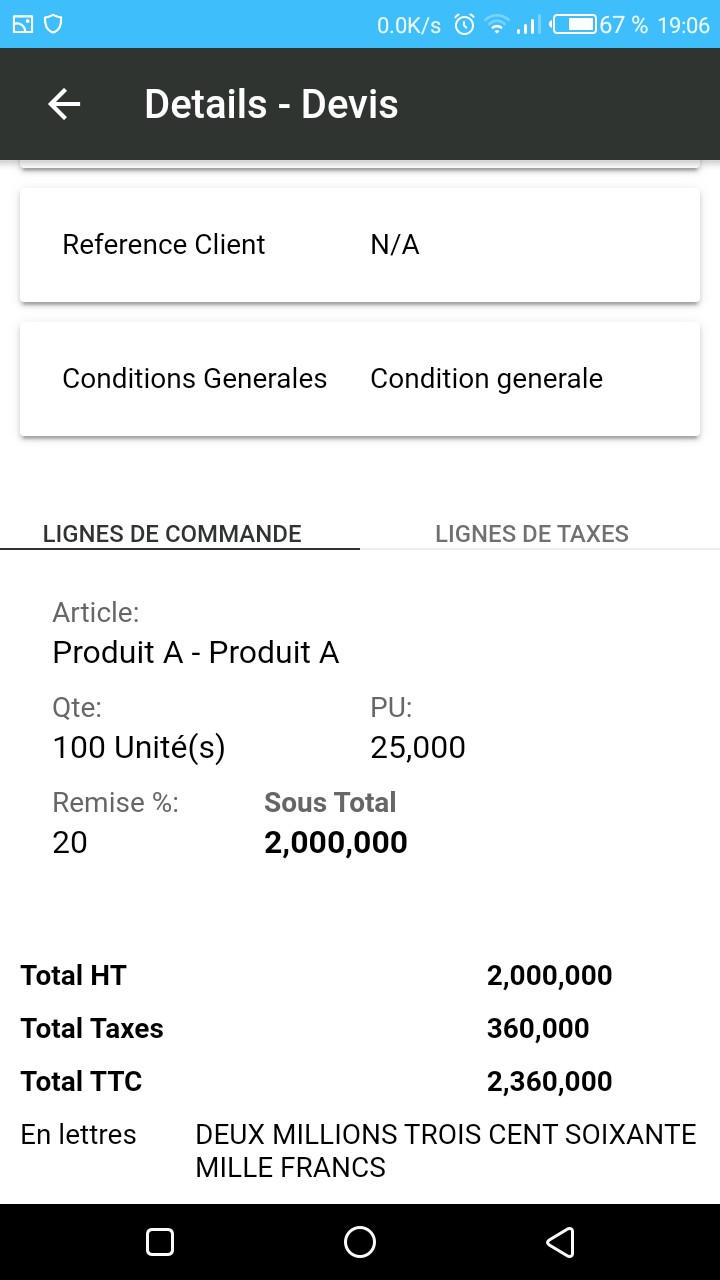Tap the Produit A article line
Image resolution: width=720 pixels, height=1280 pixels.
(x=196, y=652)
